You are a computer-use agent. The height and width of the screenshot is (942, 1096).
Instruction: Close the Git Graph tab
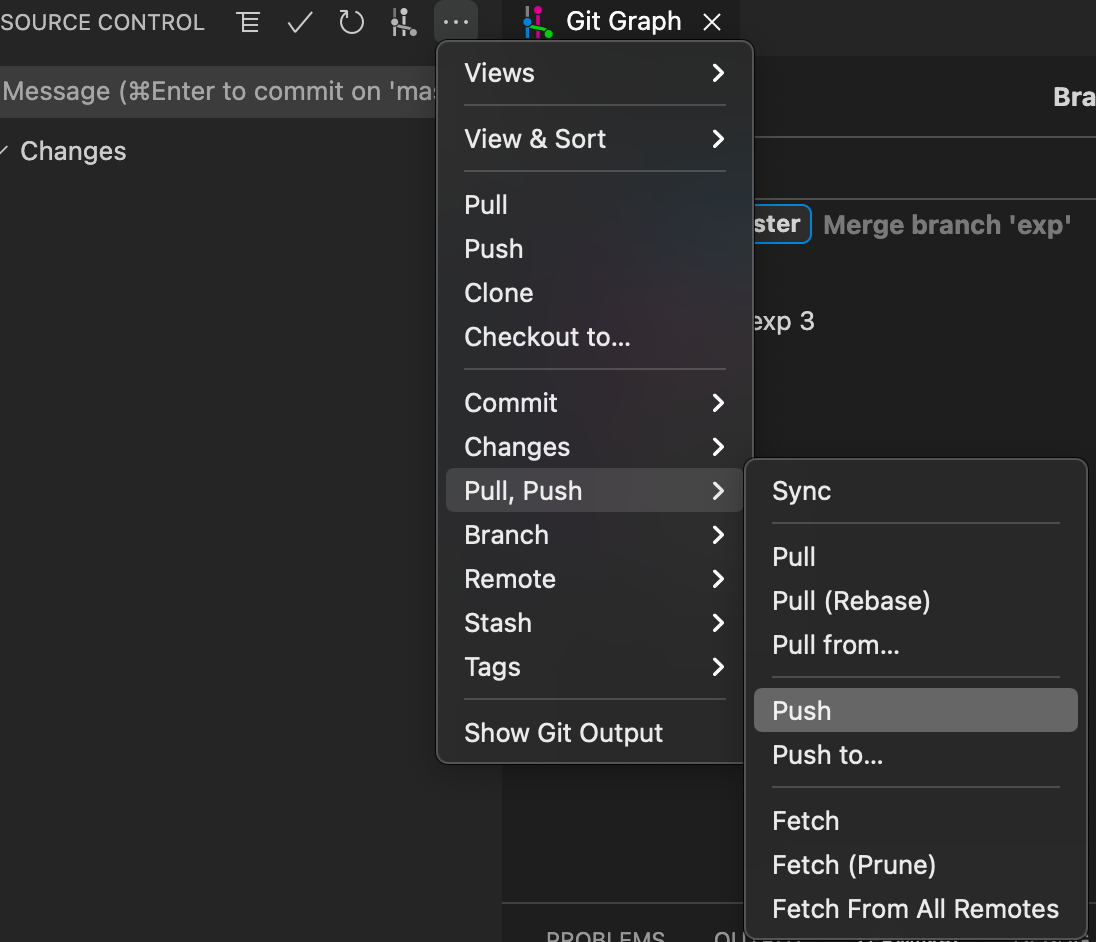pos(712,22)
